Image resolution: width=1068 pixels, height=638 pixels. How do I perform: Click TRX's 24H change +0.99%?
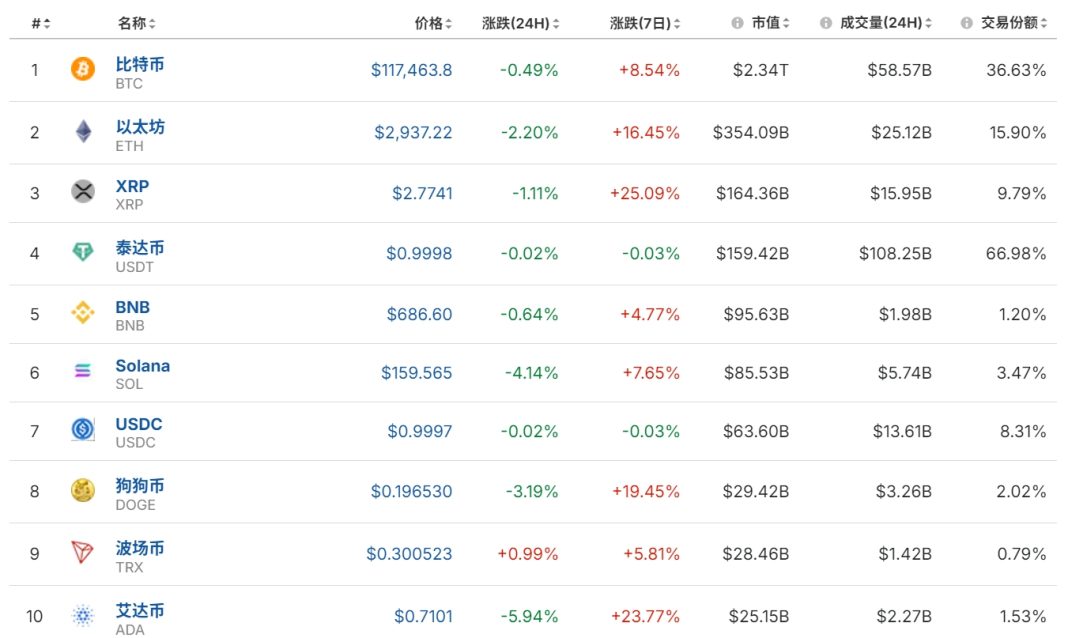point(528,554)
